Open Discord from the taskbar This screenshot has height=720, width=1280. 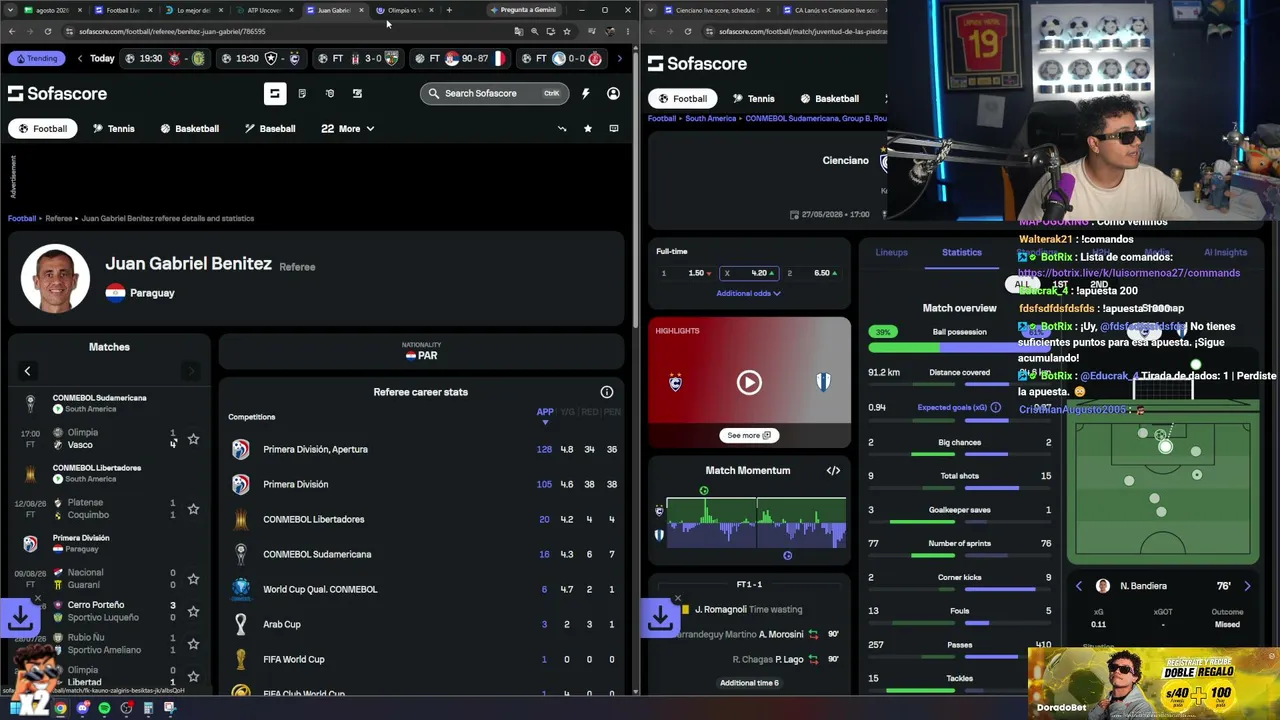coord(82,708)
